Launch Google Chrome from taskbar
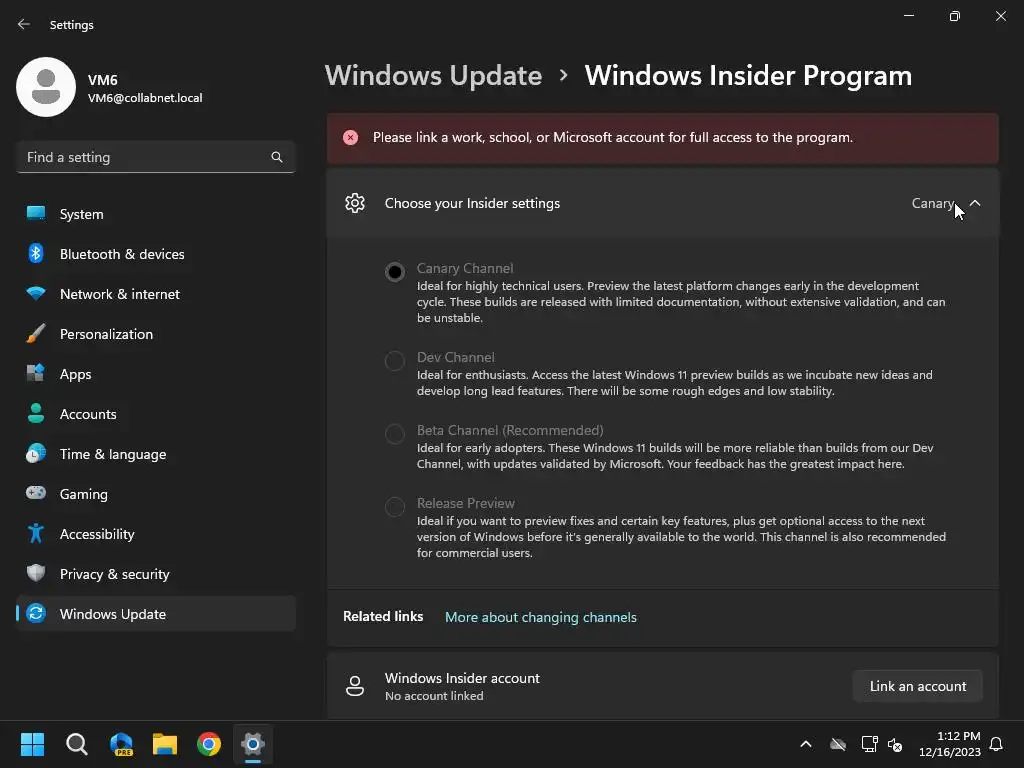1024x768 pixels. pyautogui.click(x=209, y=744)
